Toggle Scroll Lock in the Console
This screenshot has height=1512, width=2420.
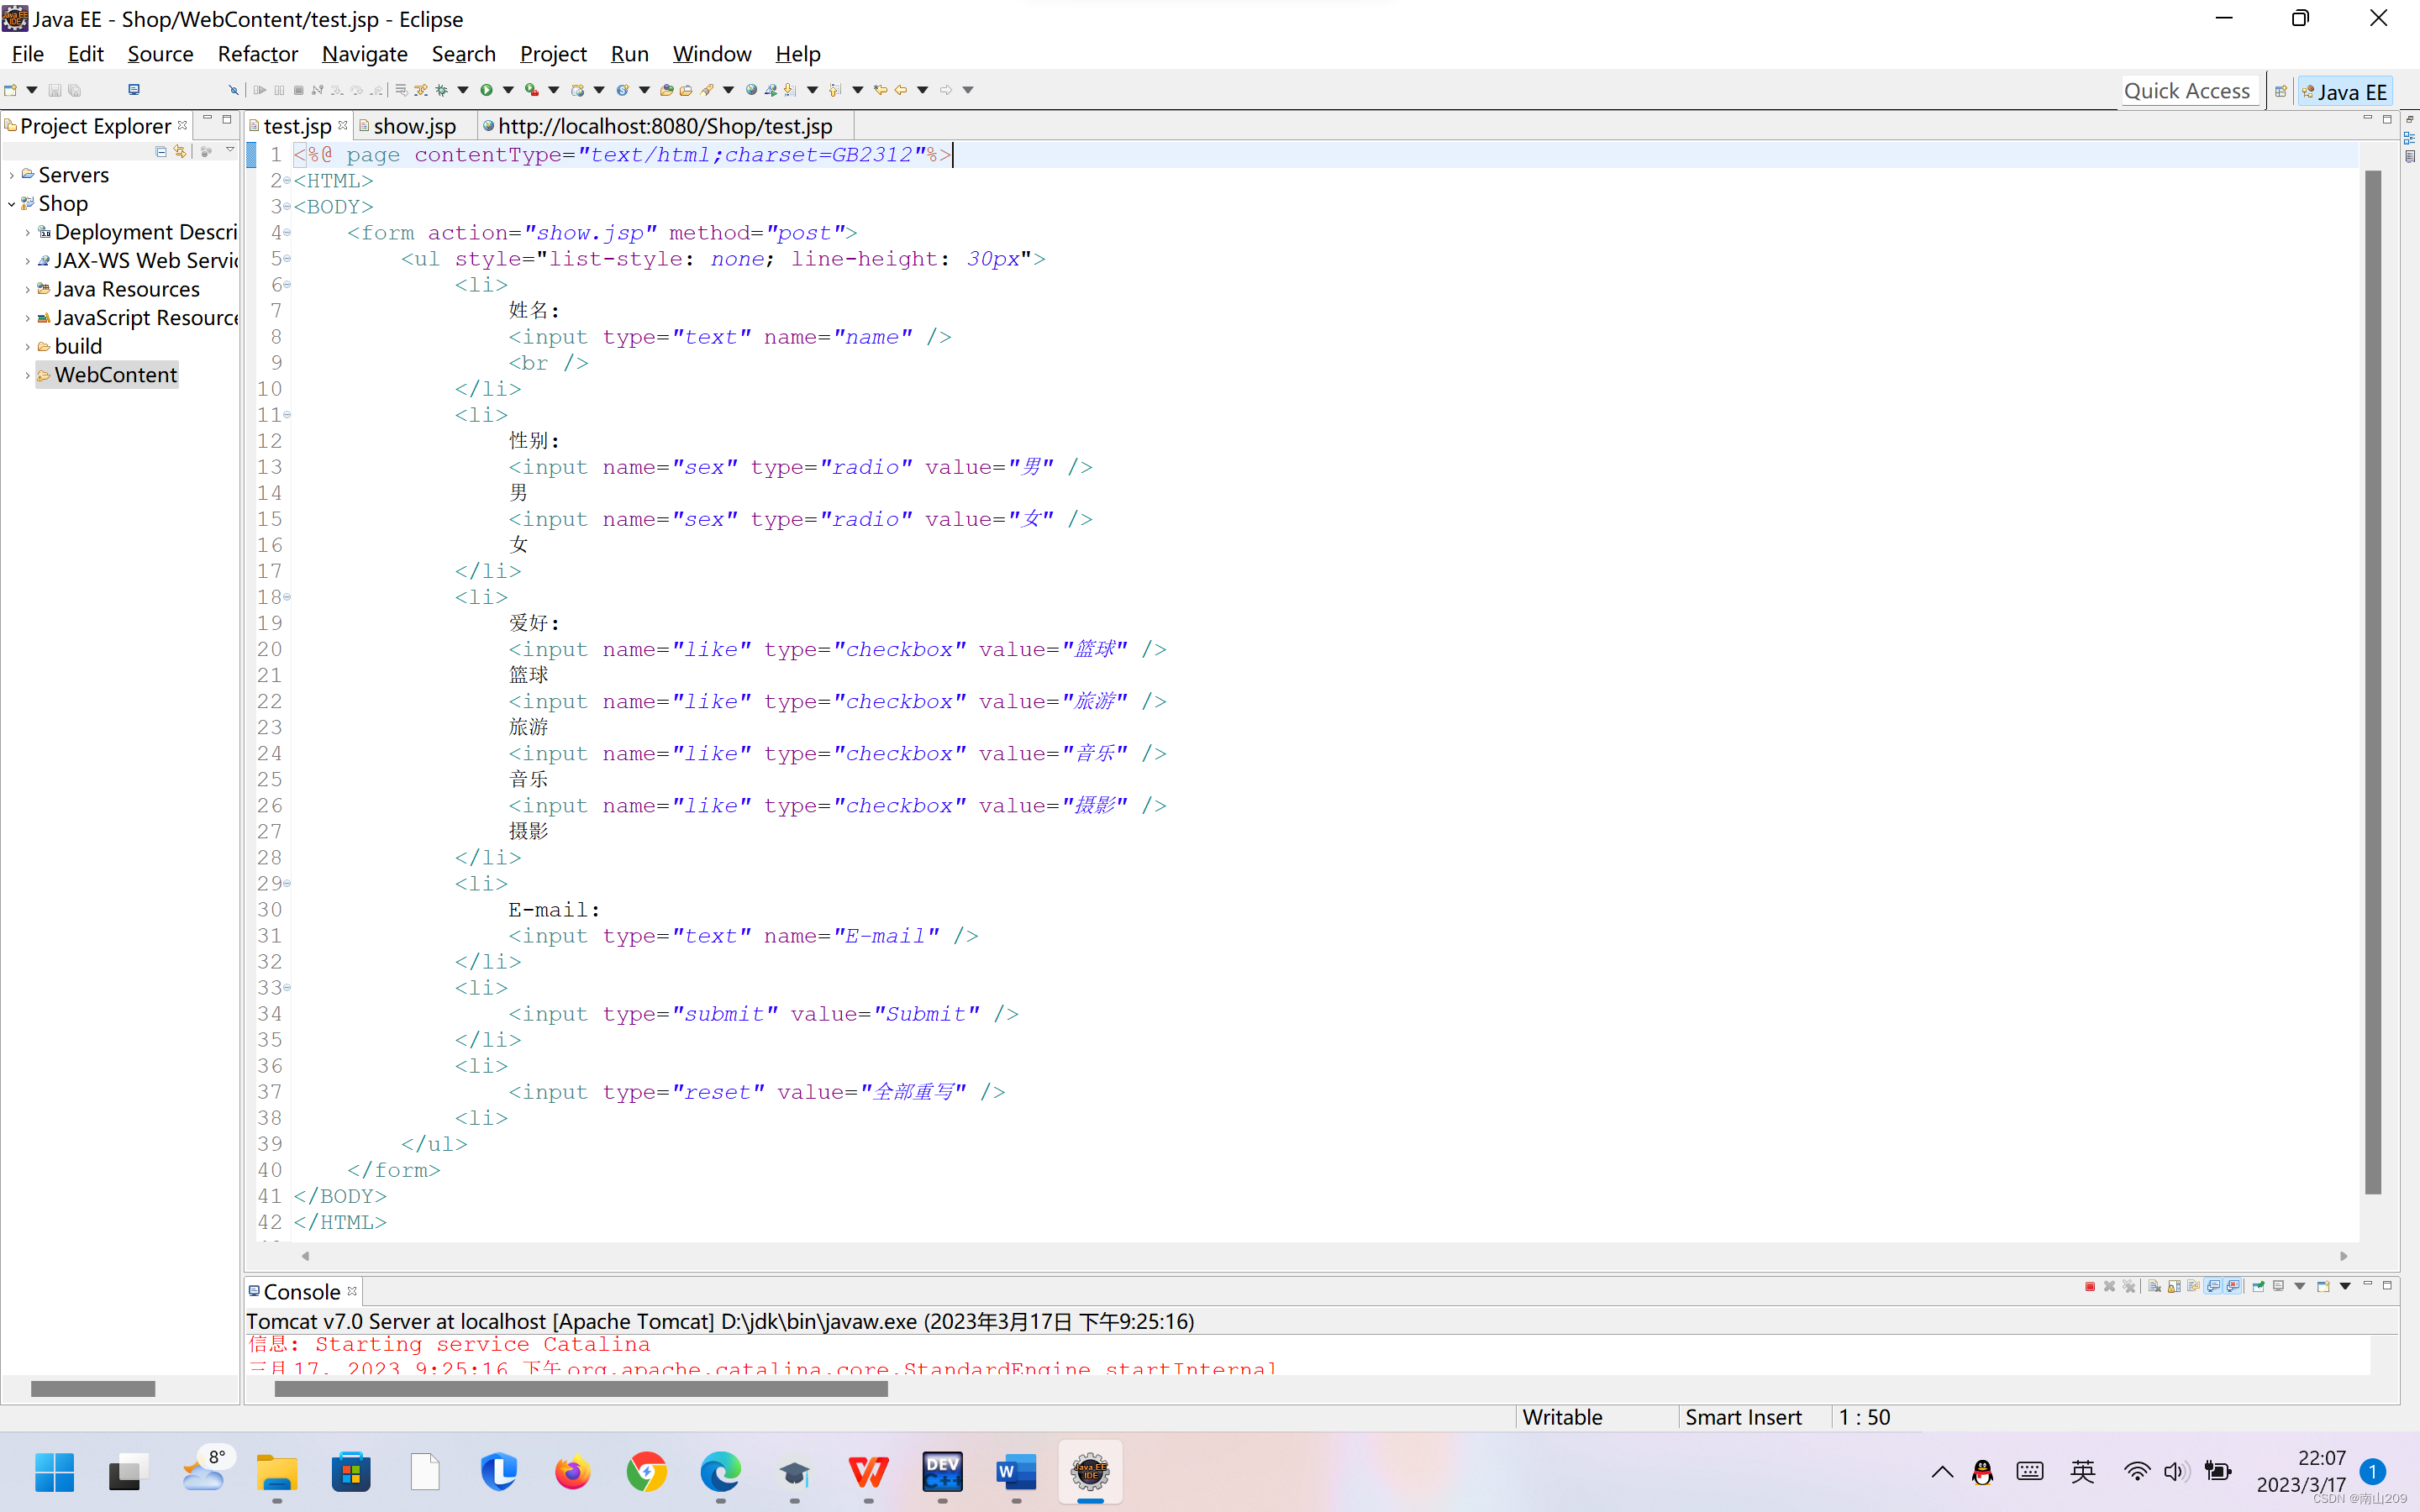pos(2174,1286)
